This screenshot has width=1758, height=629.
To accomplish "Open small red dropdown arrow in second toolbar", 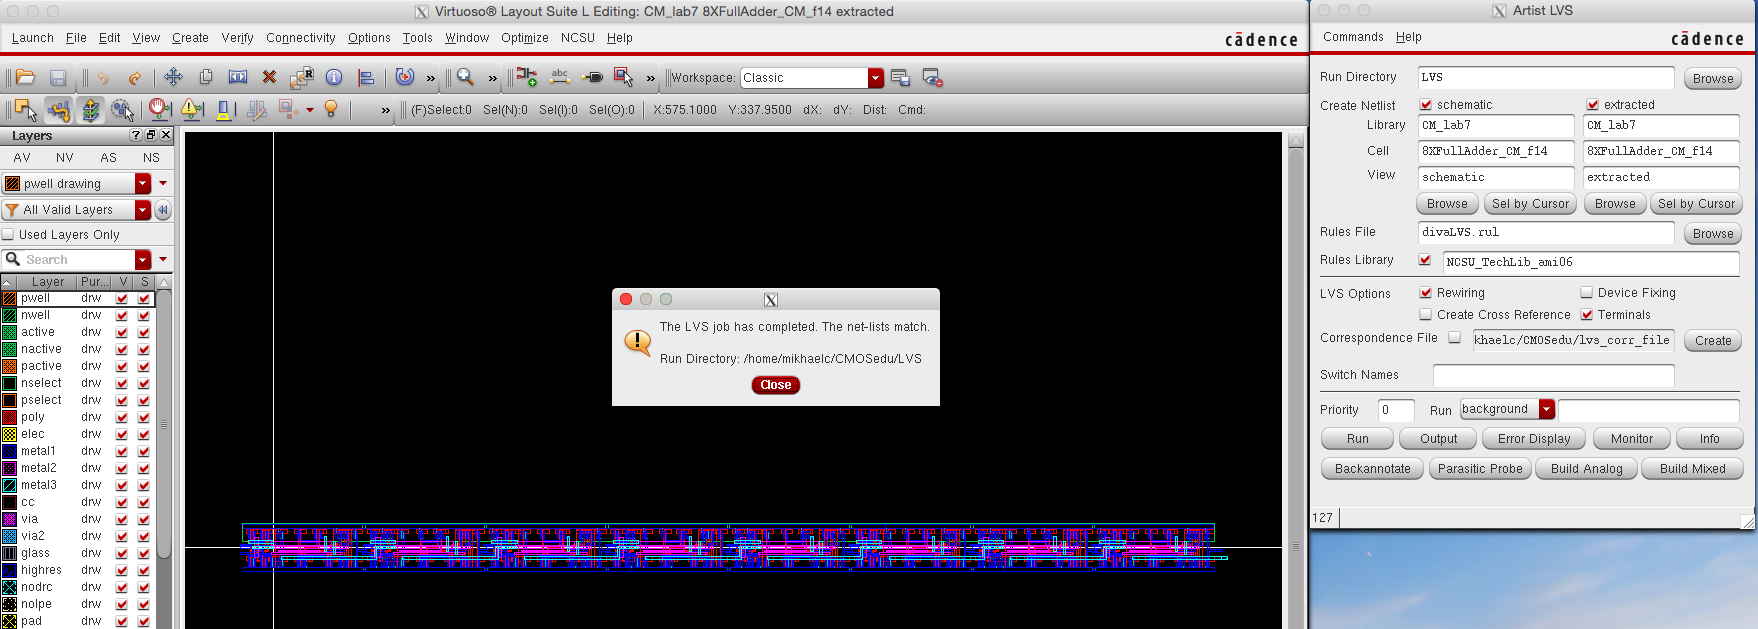I will (x=310, y=110).
